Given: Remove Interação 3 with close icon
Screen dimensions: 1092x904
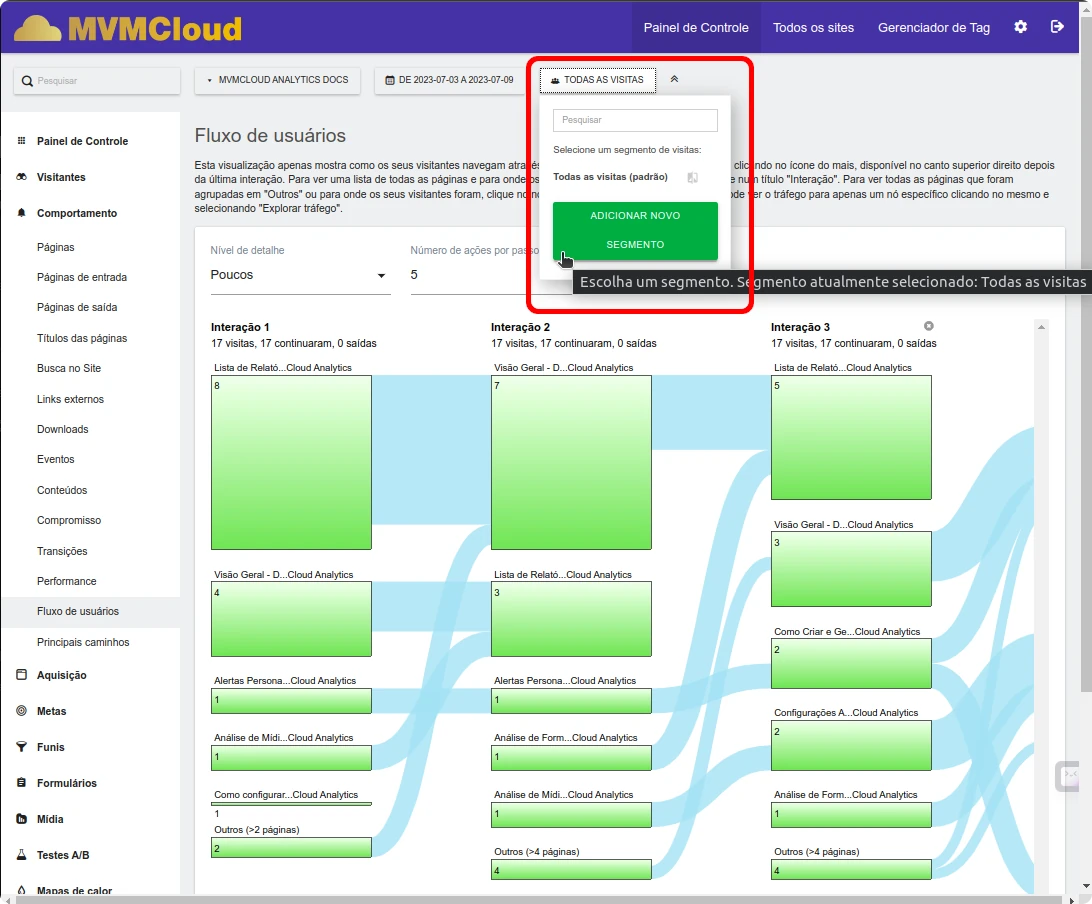Looking at the screenshot, I should coord(928,326).
